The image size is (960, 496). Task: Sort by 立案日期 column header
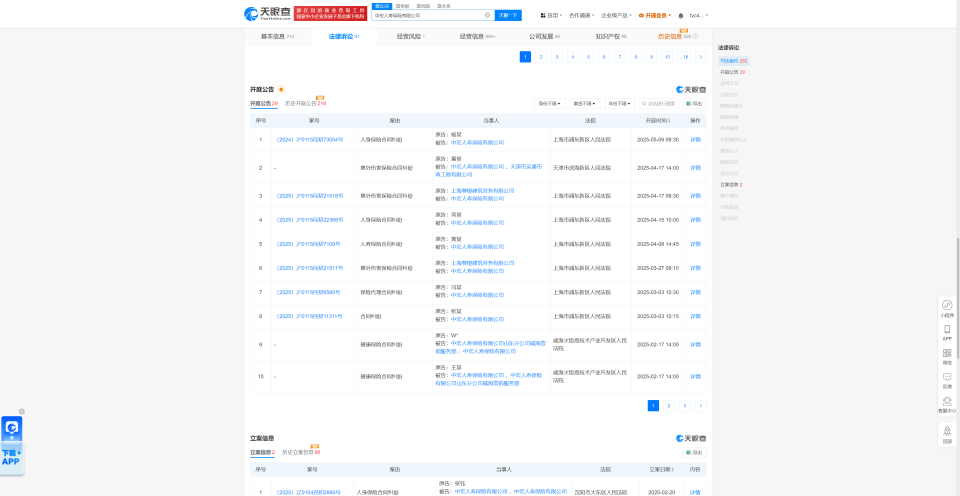tap(661, 470)
